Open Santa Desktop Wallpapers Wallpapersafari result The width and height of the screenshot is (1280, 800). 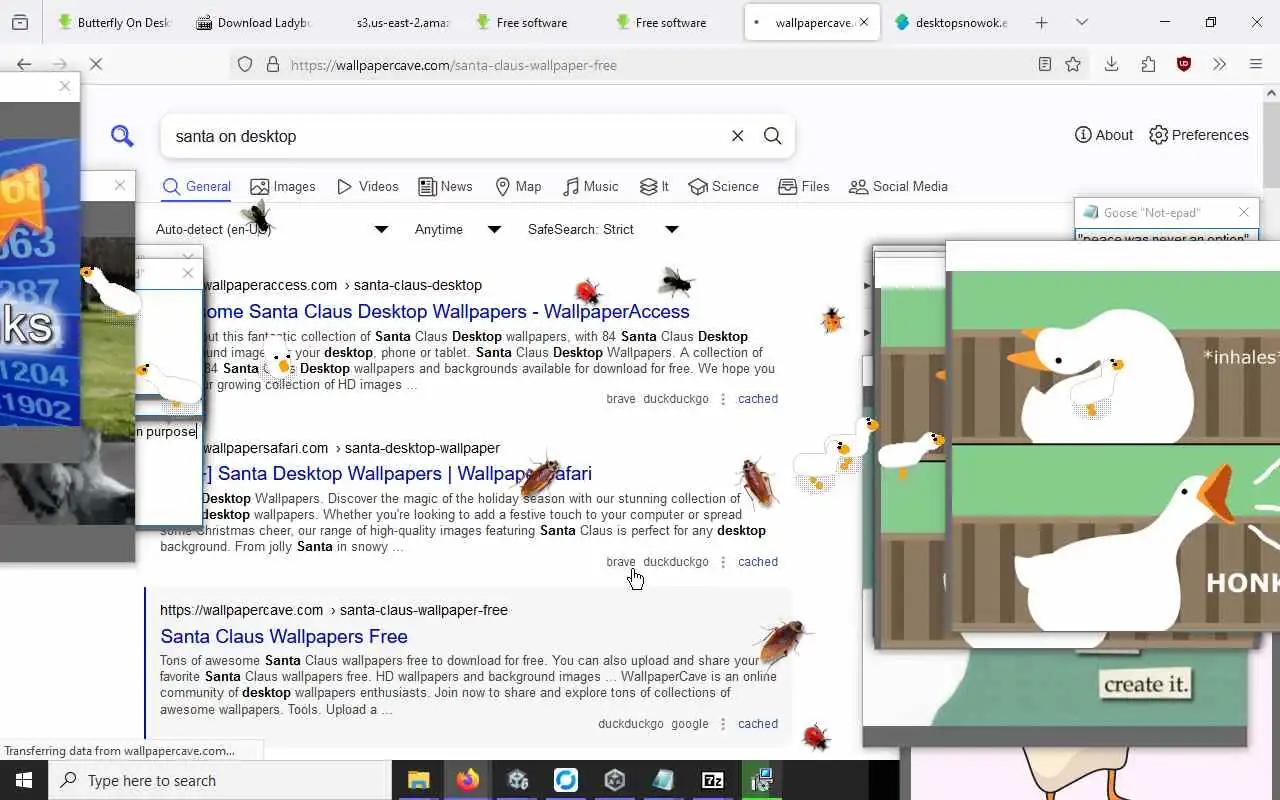[397, 473]
